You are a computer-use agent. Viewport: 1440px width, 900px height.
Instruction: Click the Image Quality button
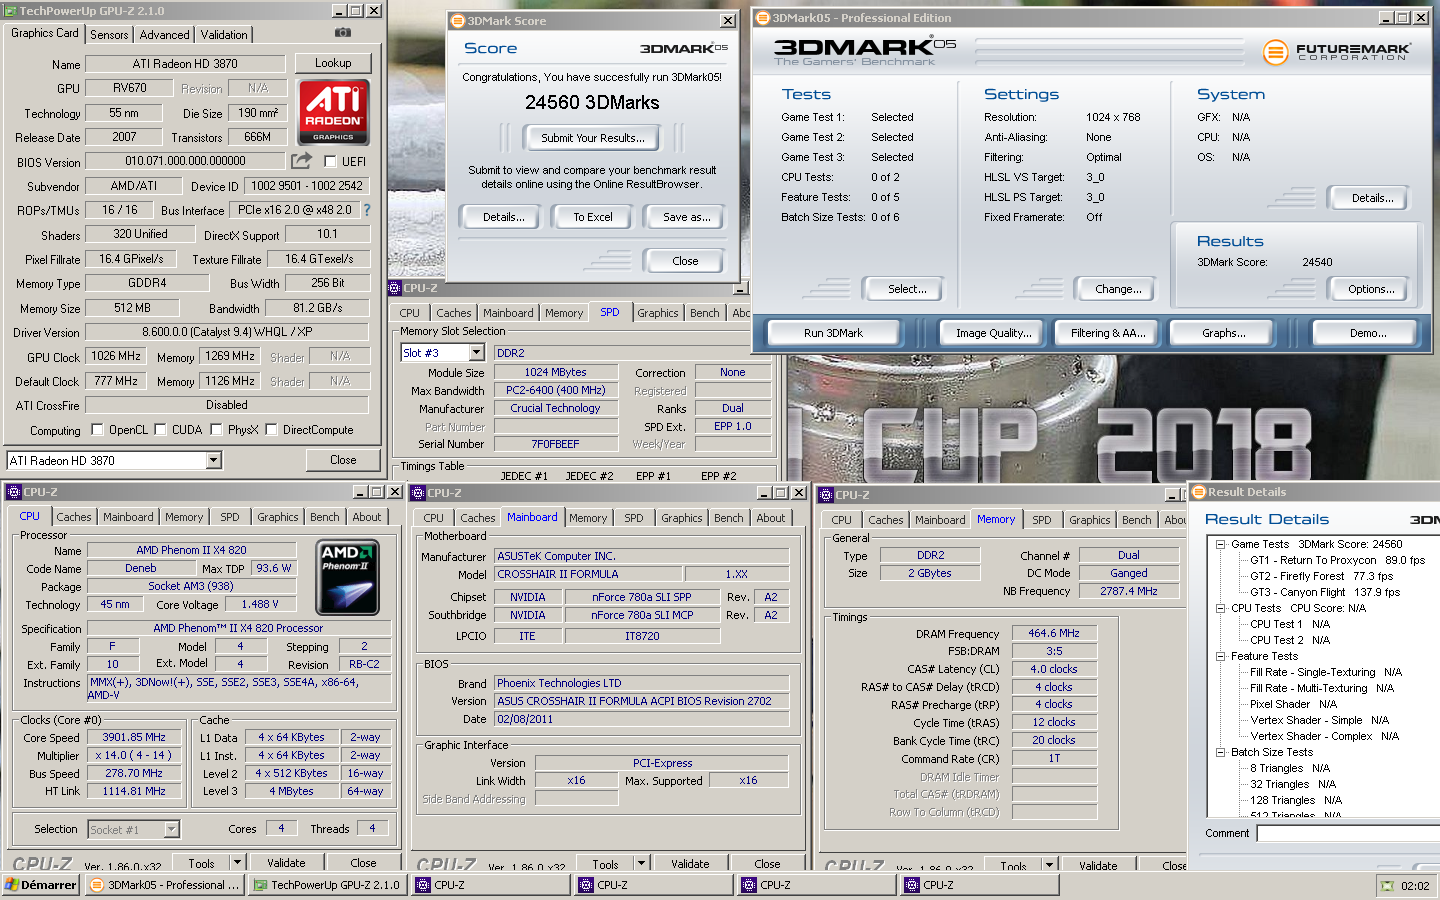(x=993, y=333)
